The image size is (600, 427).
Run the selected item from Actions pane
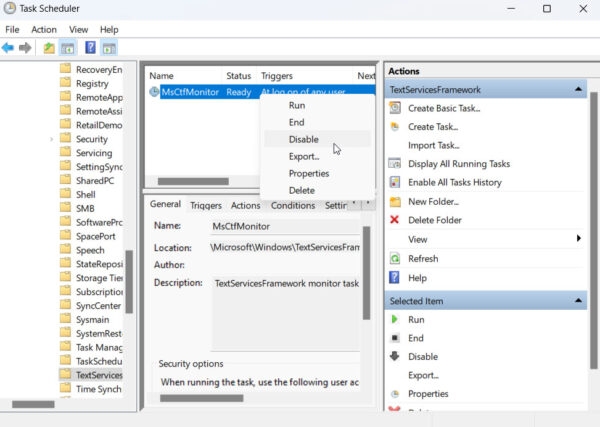point(416,319)
